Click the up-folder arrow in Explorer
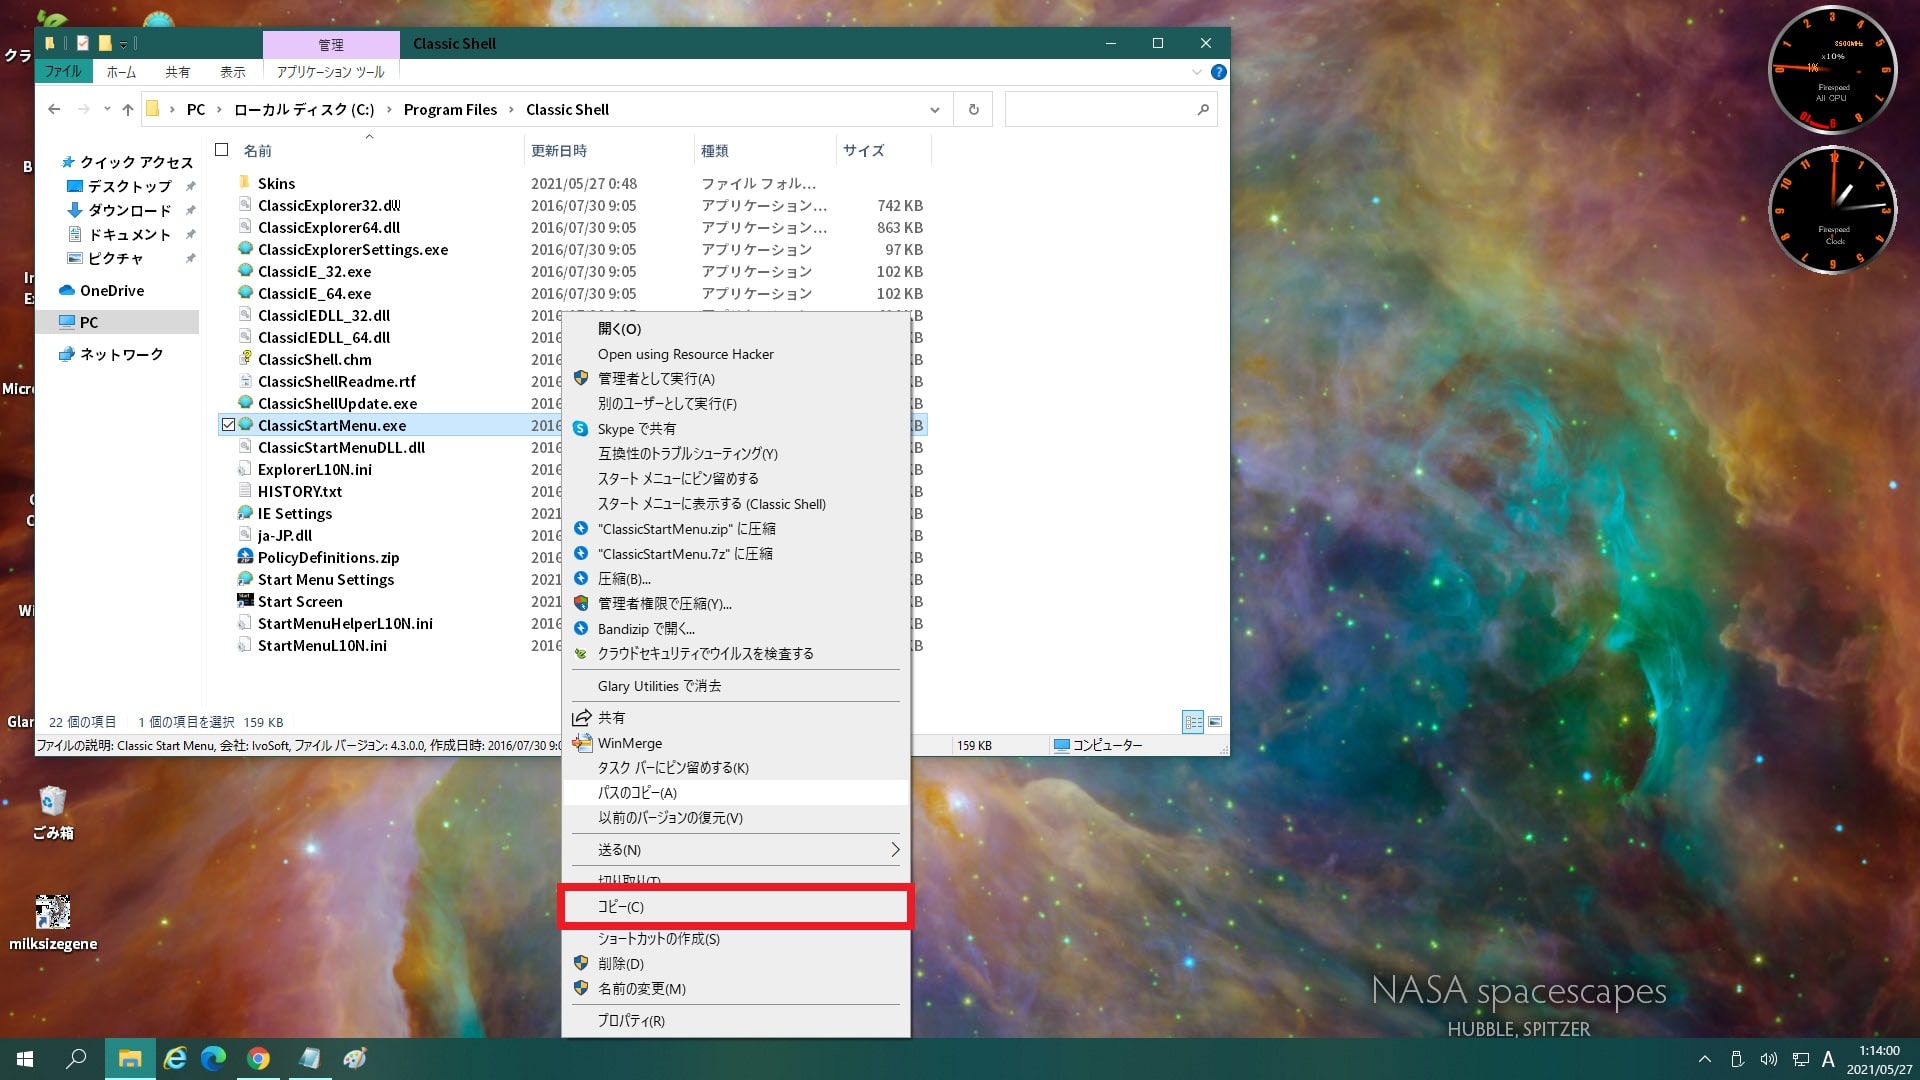 pyautogui.click(x=128, y=110)
